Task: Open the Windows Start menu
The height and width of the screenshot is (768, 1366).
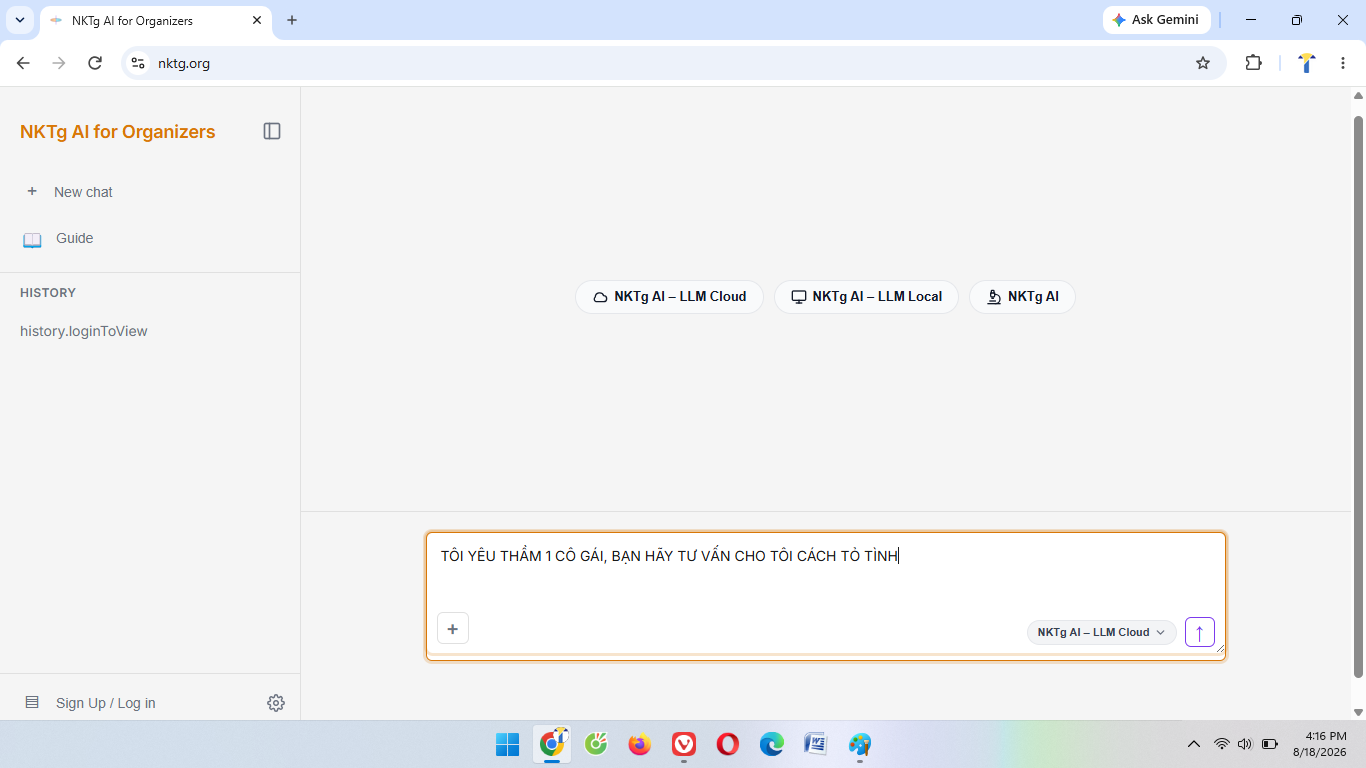Action: 508,744
